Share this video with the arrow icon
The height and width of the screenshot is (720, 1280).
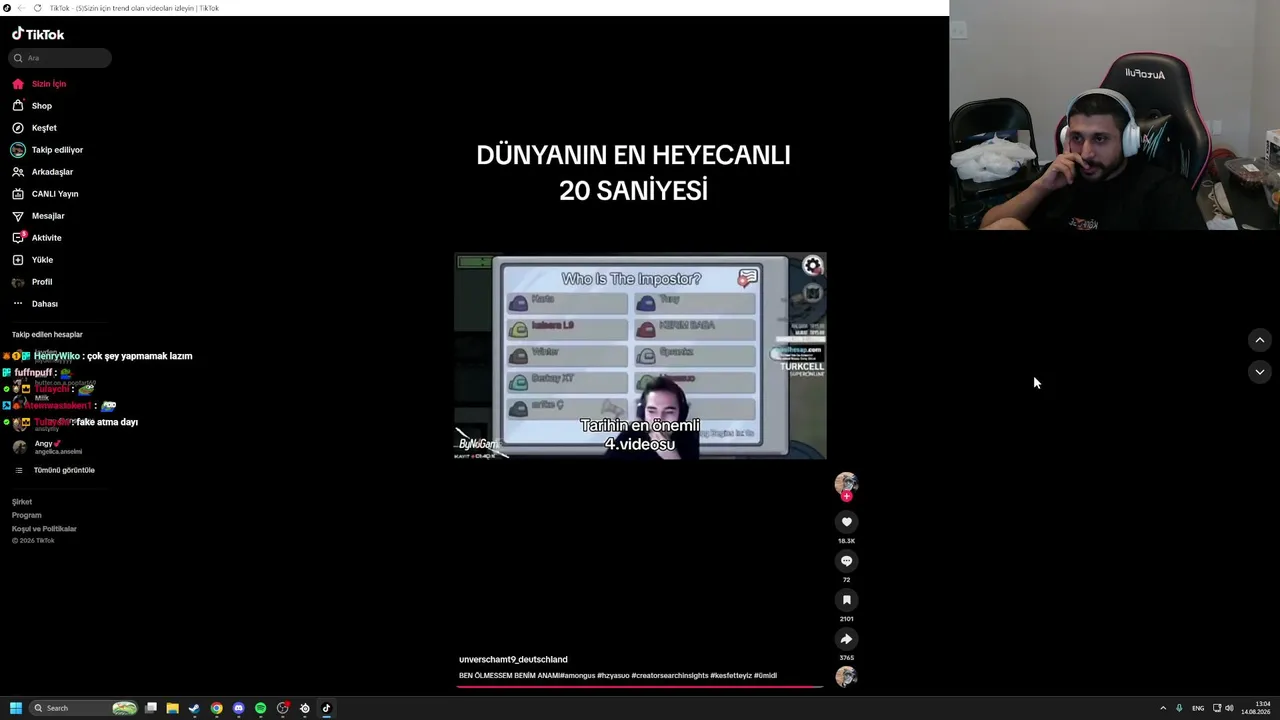pos(846,639)
